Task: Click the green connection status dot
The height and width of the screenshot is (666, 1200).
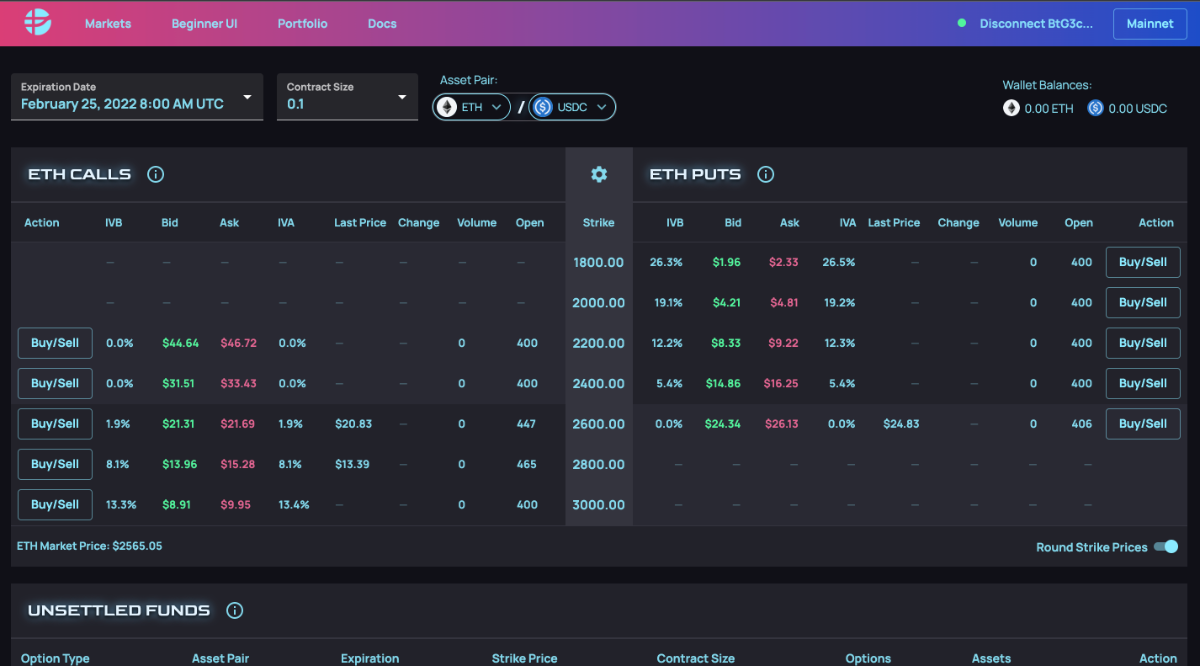Action: tap(962, 23)
